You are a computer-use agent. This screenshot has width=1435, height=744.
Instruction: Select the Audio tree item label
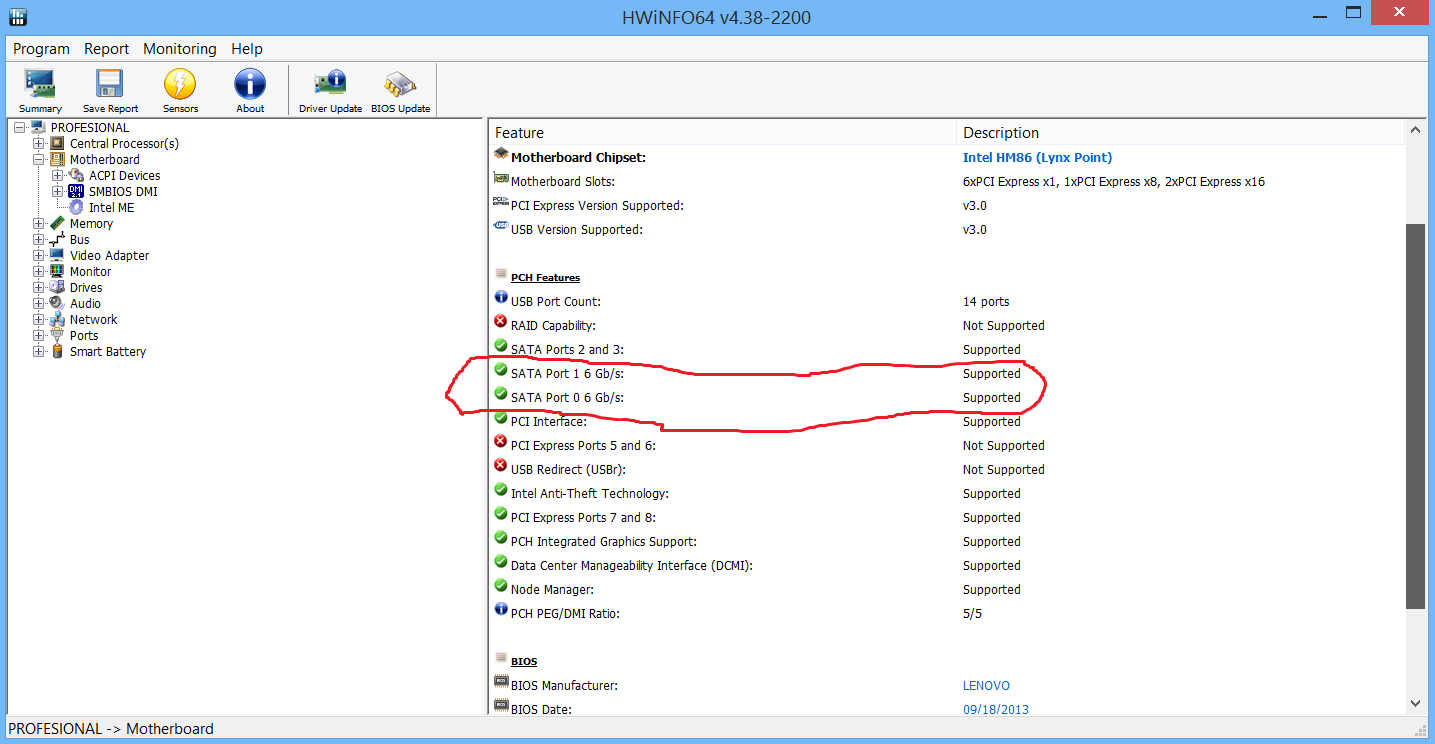coord(85,303)
